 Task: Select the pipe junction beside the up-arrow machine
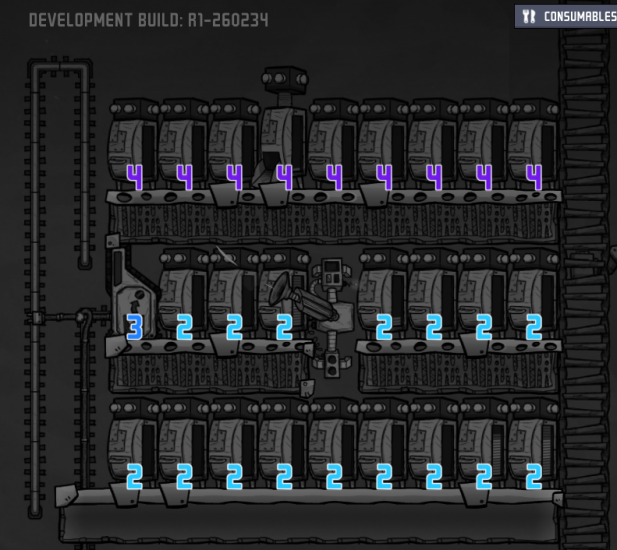(83, 316)
